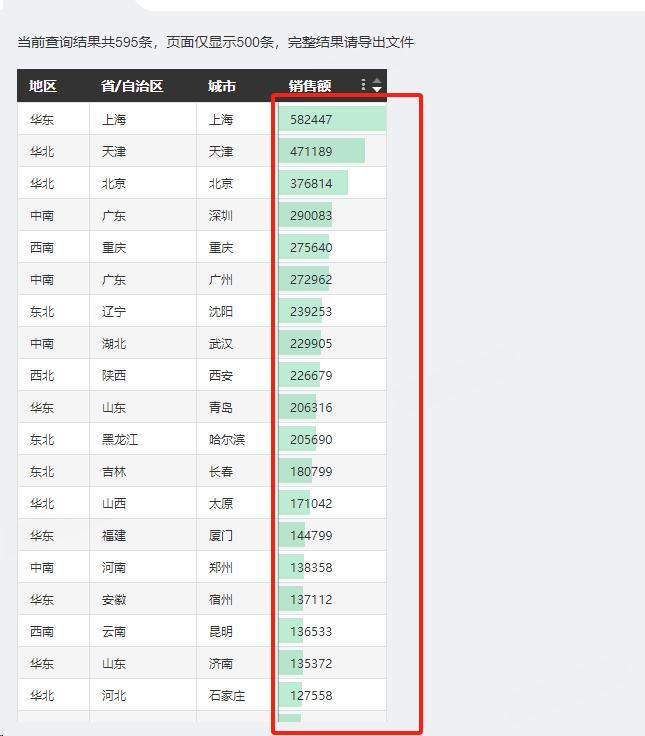The width and height of the screenshot is (645, 736).
Task: Click the 哈尔滨 city cell
Action: 227,439
